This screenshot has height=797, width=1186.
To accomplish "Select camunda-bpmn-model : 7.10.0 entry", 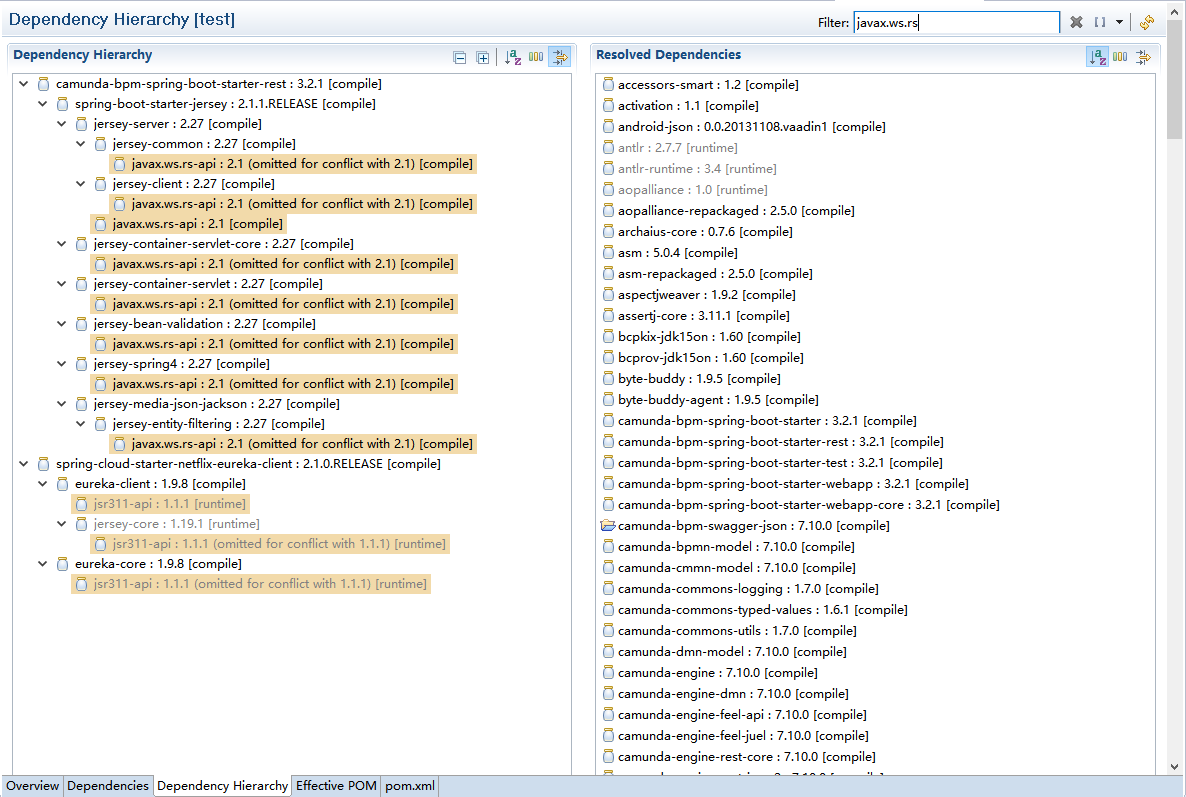I will click(728, 547).
